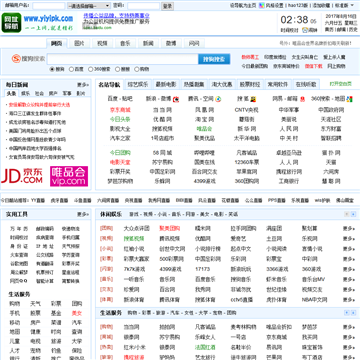This screenshot has height=360, width=360.
Task: Move 休闲娱乐 section up with arrow icon
Action: point(347,214)
